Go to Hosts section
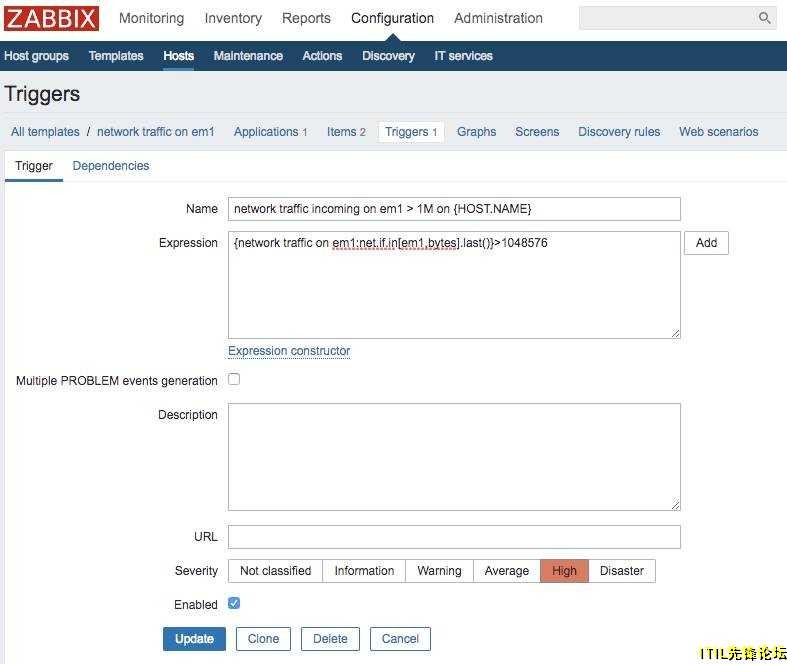The image size is (787, 664). (178, 56)
